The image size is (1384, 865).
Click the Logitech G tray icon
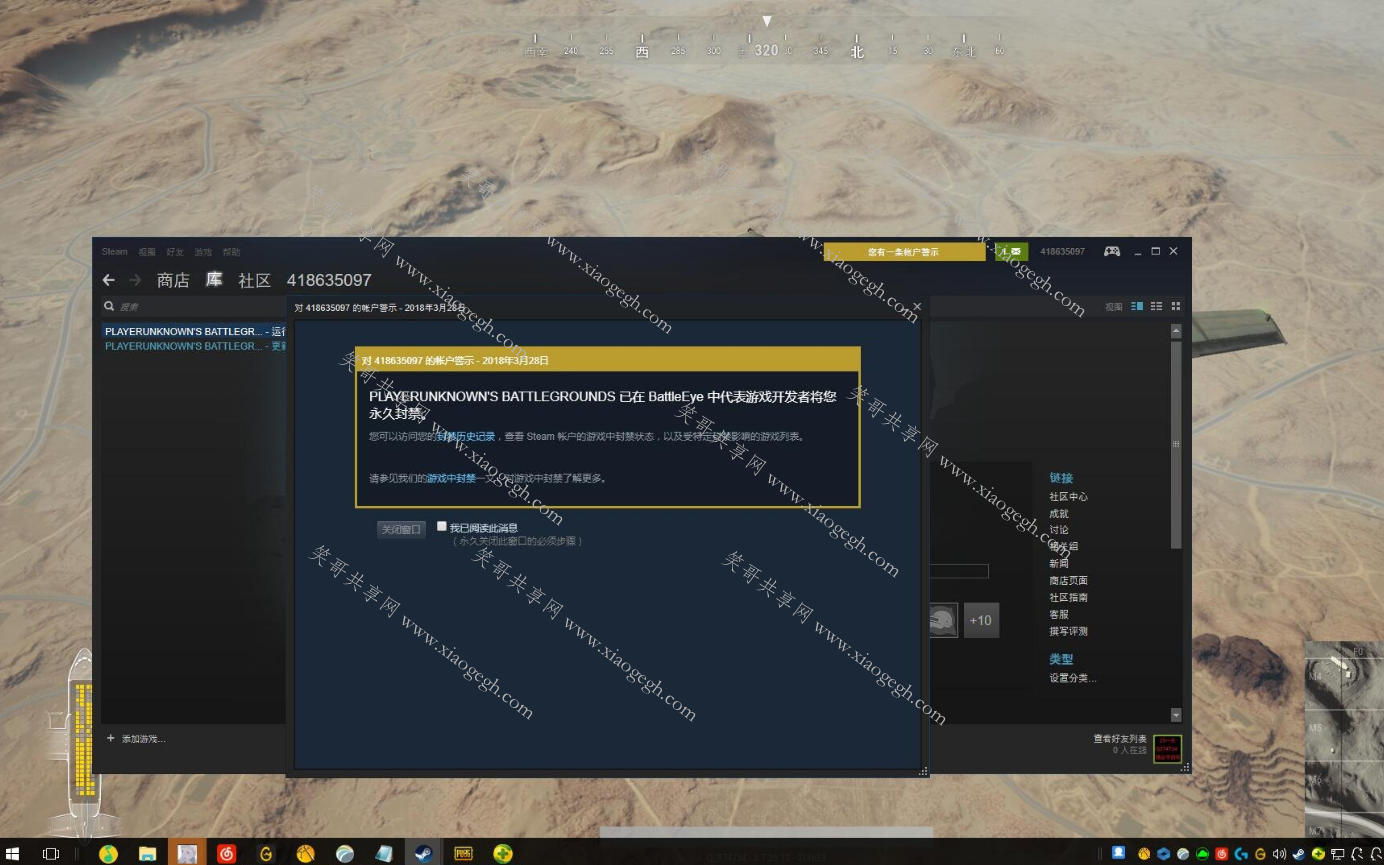click(x=1241, y=854)
